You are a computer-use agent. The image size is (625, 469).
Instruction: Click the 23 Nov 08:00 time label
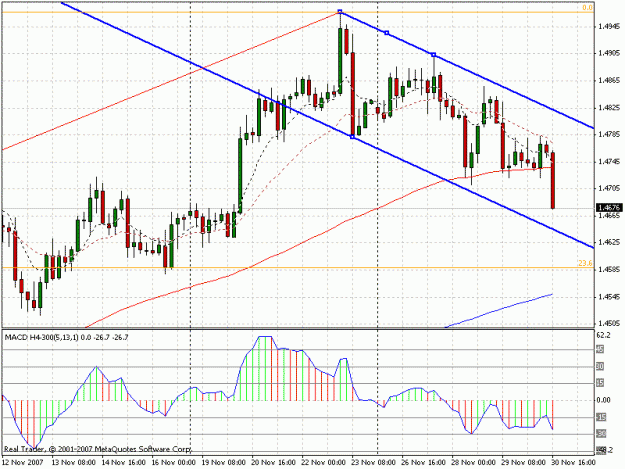coord(374,462)
